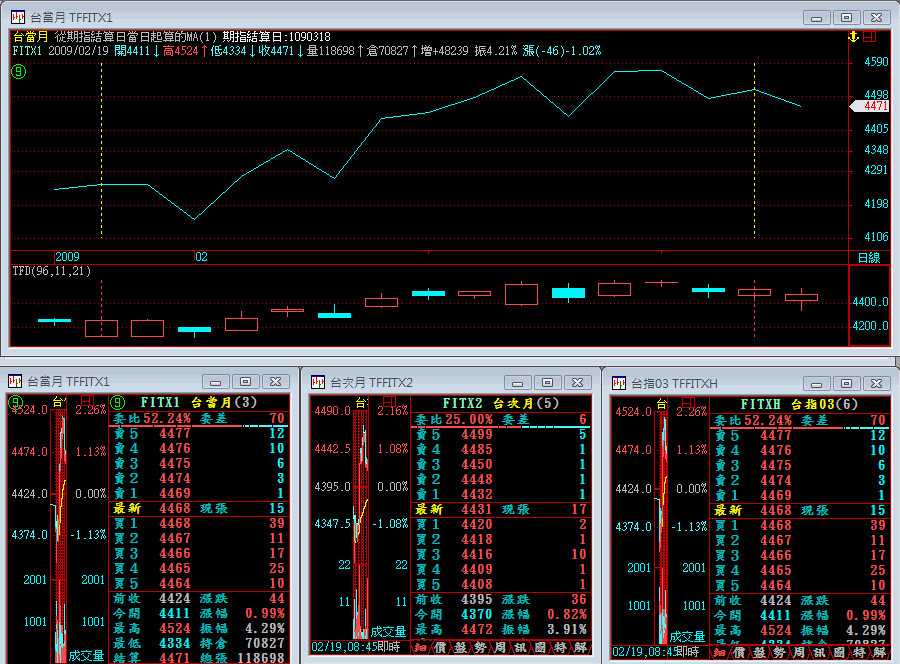This screenshot has height=664, width=900.
Task: Open the 解 tab in the FITX2 window
Action: point(581,648)
